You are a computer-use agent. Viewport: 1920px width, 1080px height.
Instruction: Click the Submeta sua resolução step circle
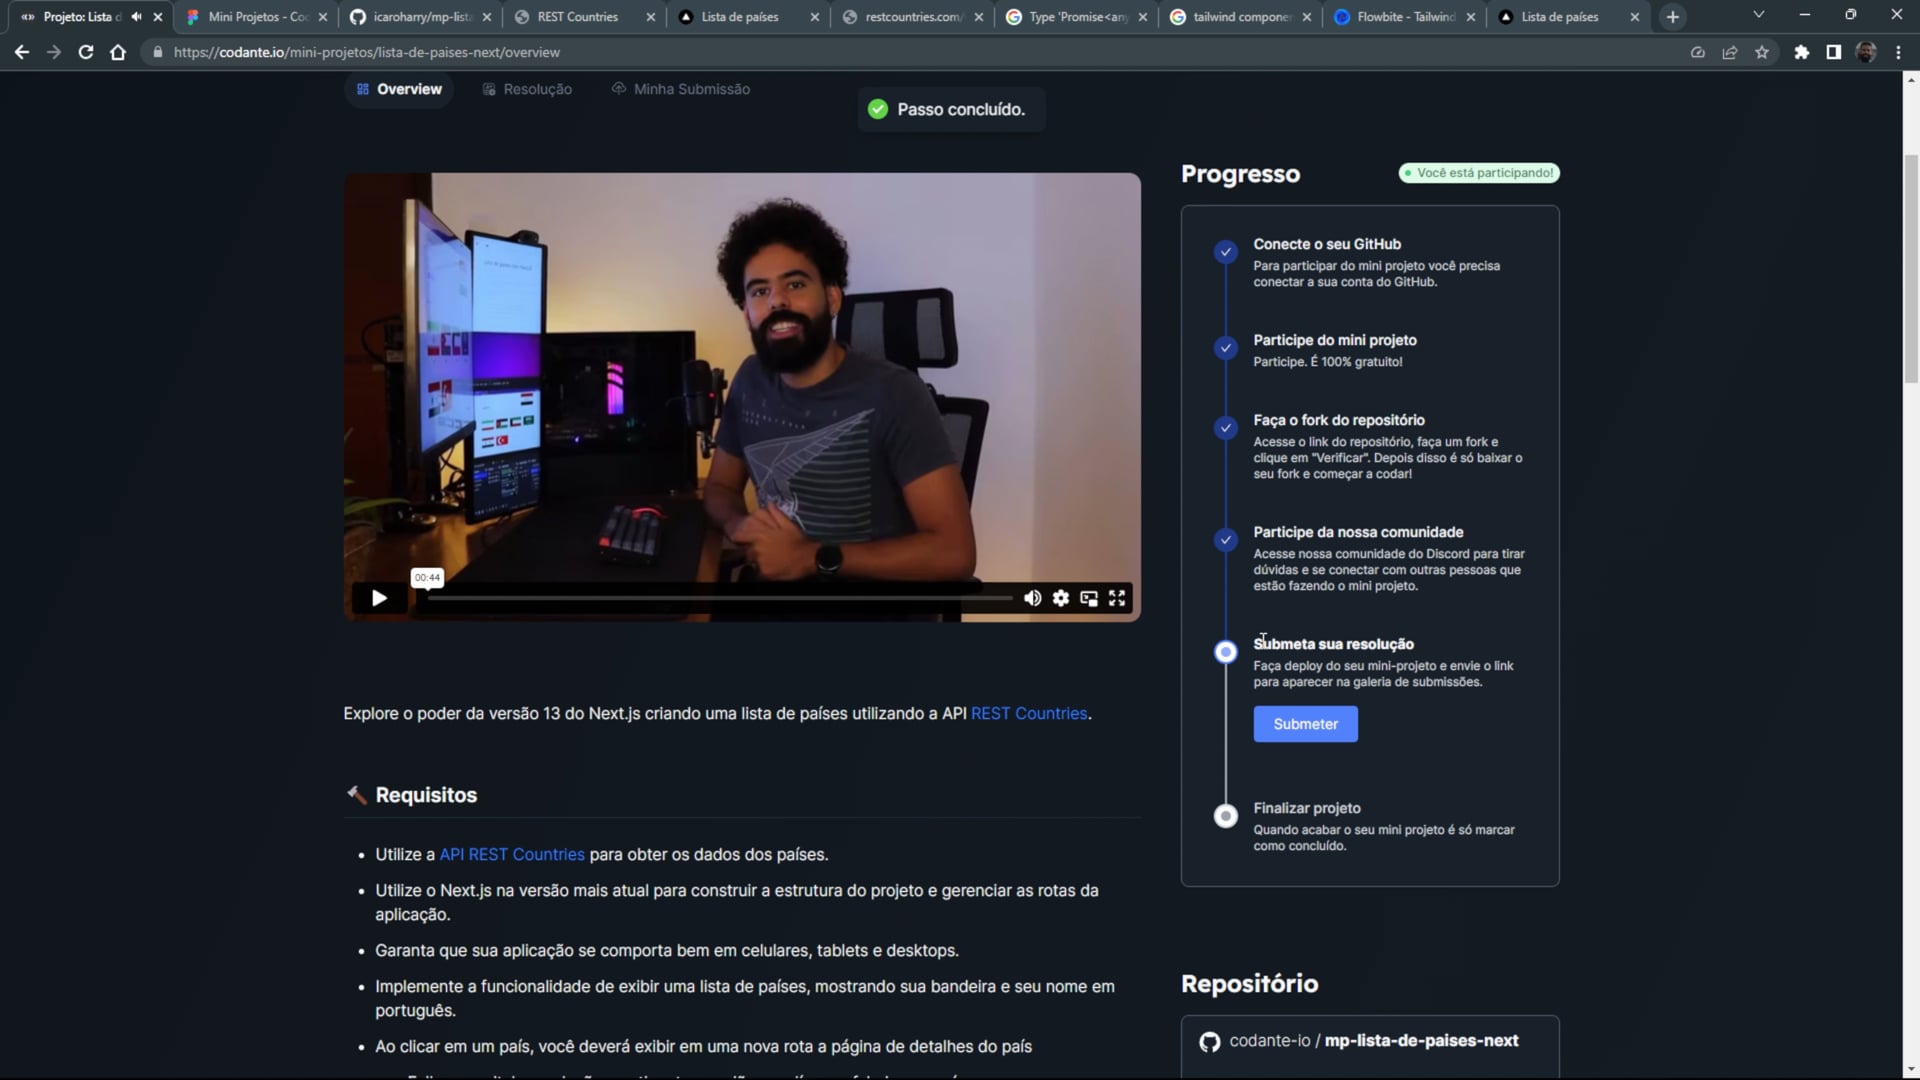(x=1225, y=652)
